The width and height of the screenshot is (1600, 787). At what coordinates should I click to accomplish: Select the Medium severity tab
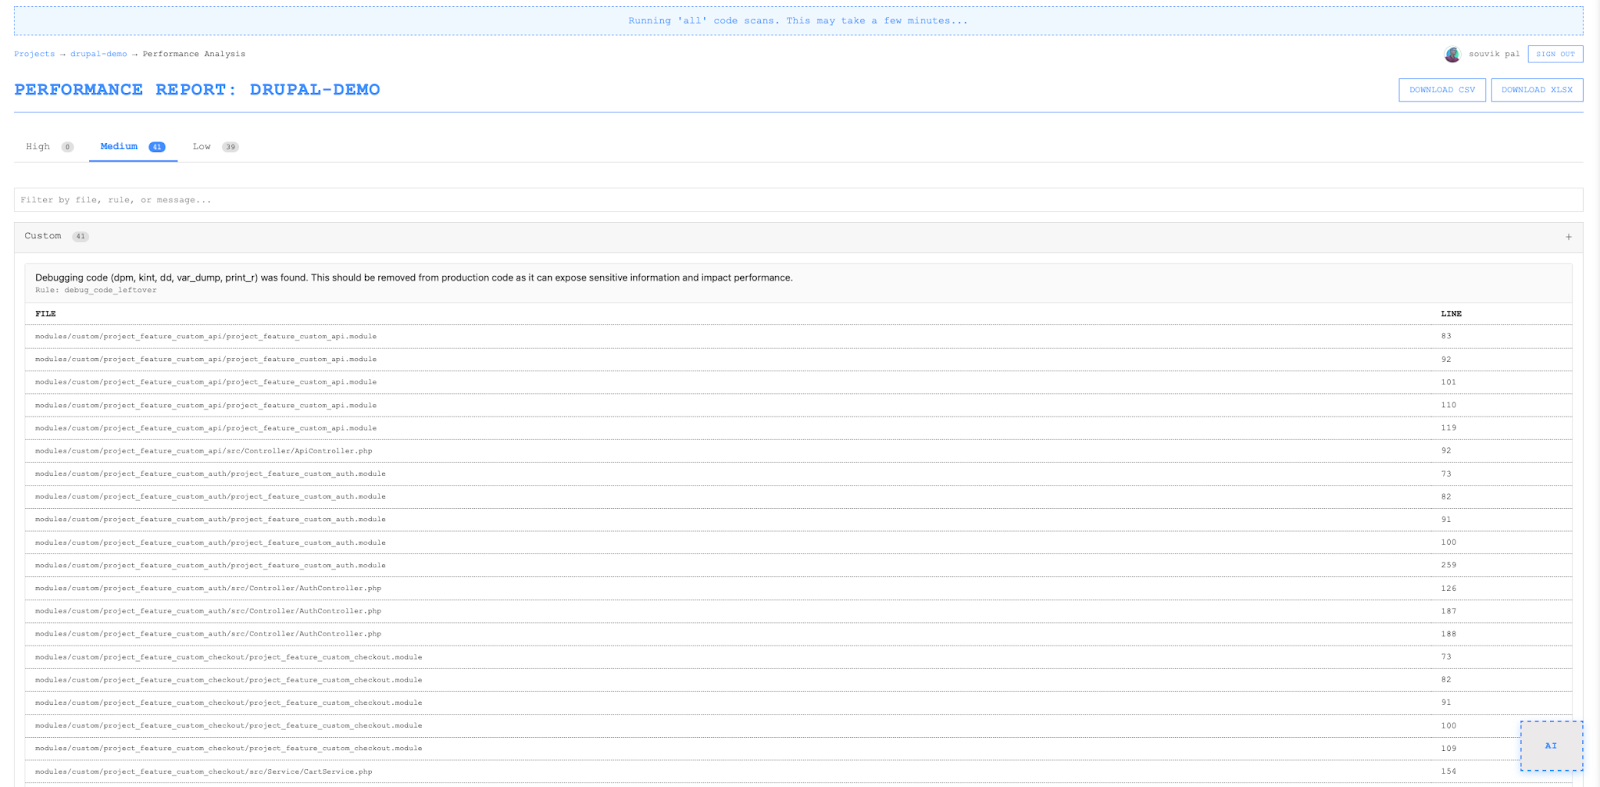point(133,147)
